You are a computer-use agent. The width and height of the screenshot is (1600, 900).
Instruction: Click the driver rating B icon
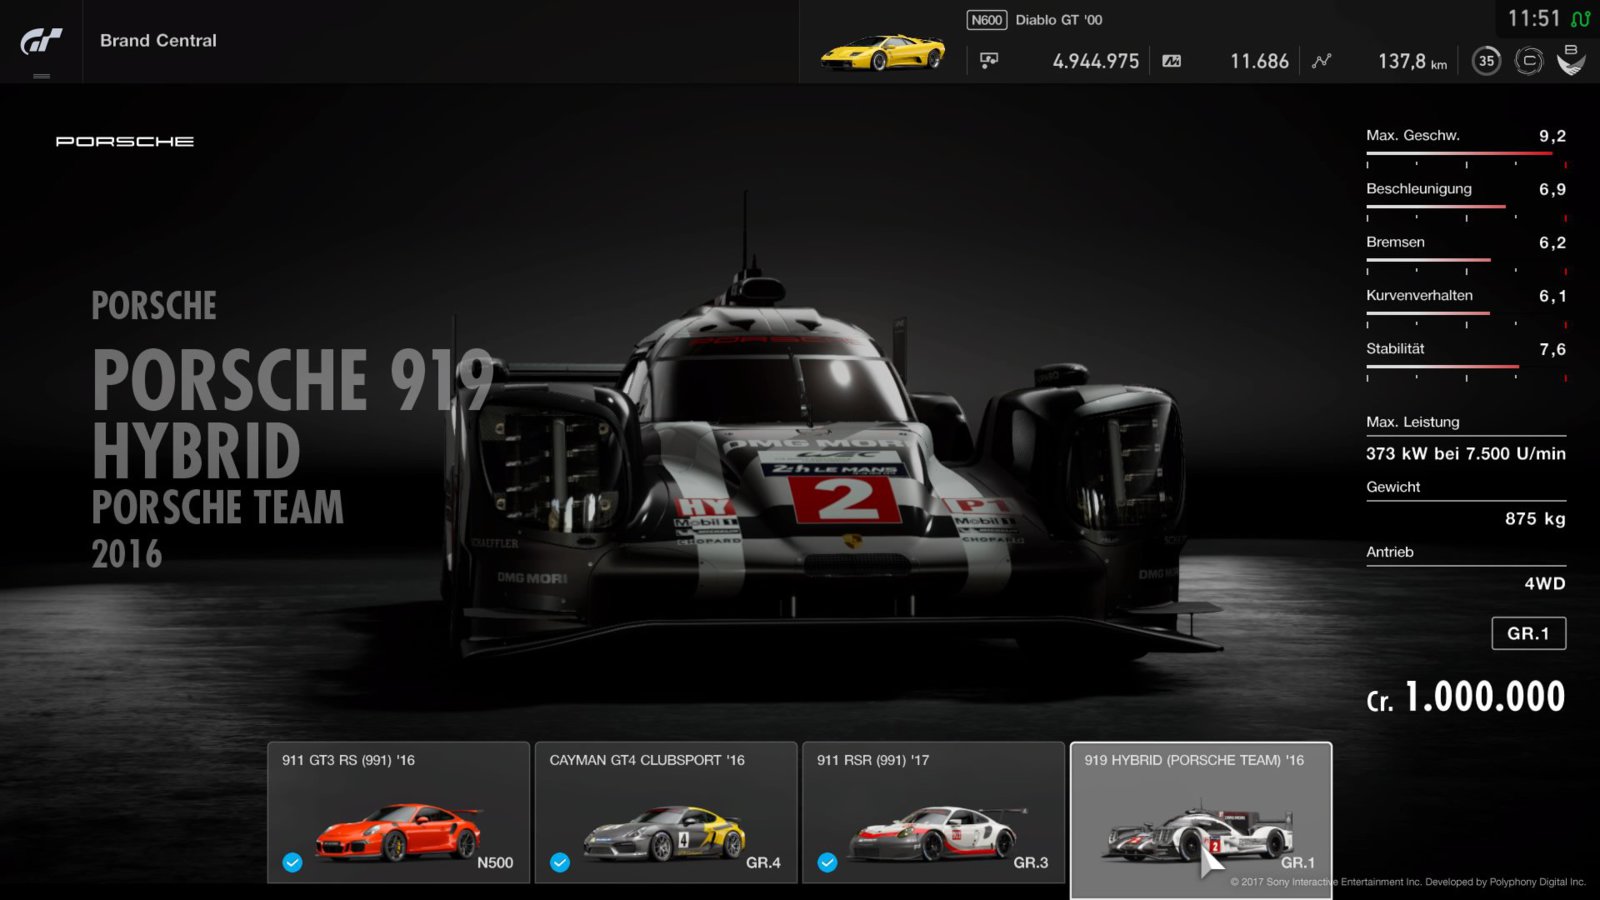tap(1571, 60)
